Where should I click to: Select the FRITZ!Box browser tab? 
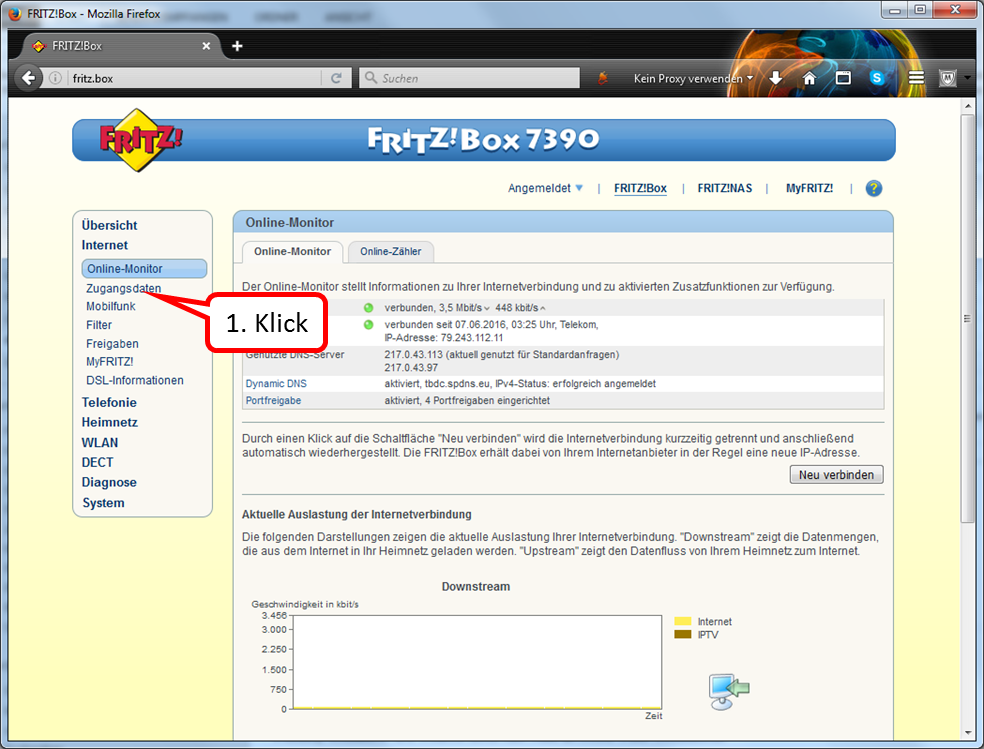pyautogui.click(x=123, y=46)
